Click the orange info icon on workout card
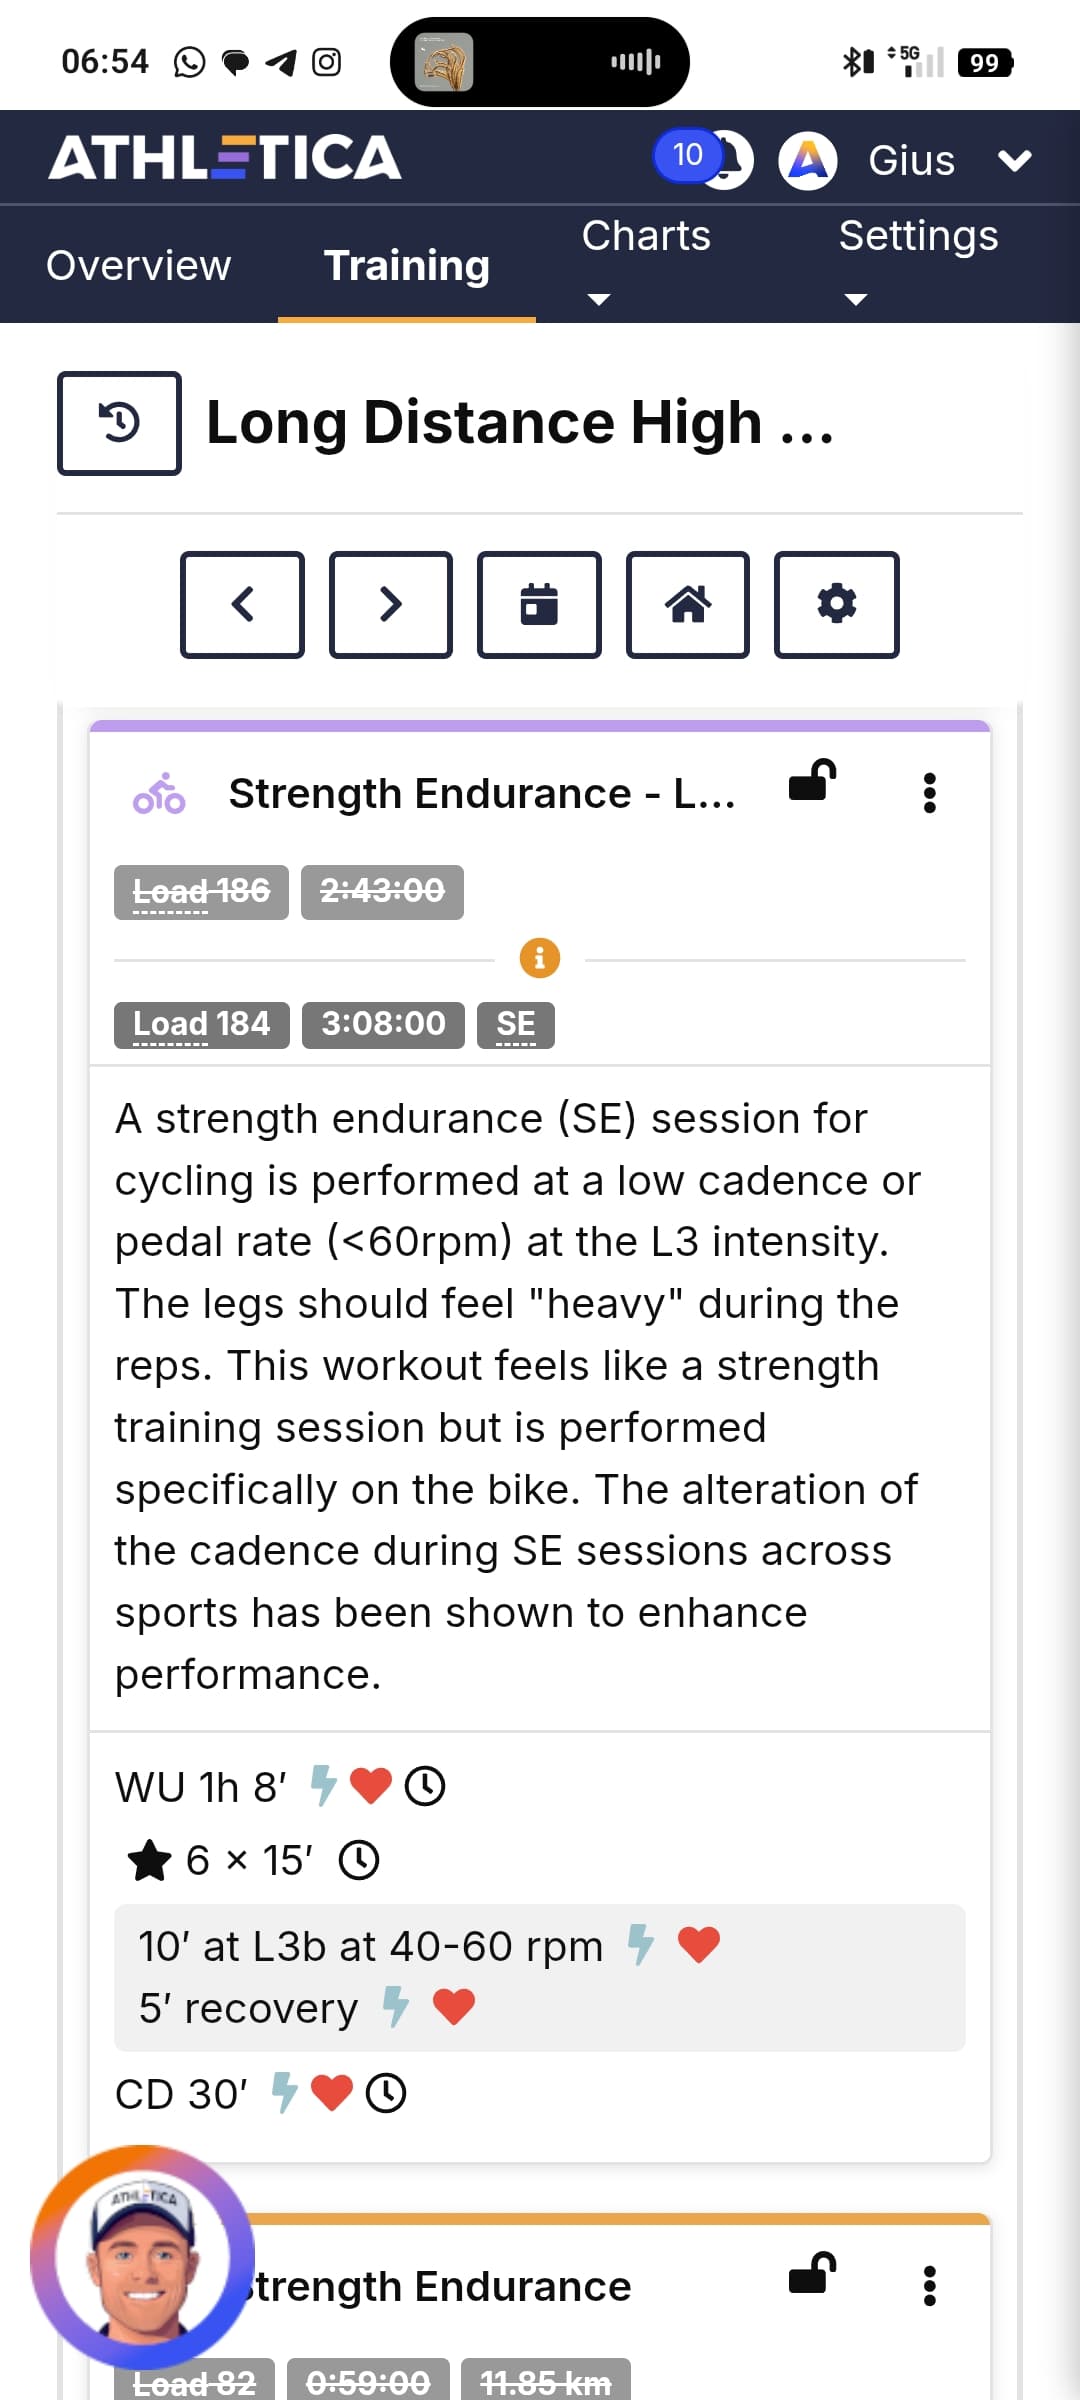The height and width of the screenshot is (2400, 1080). (539, 958)
